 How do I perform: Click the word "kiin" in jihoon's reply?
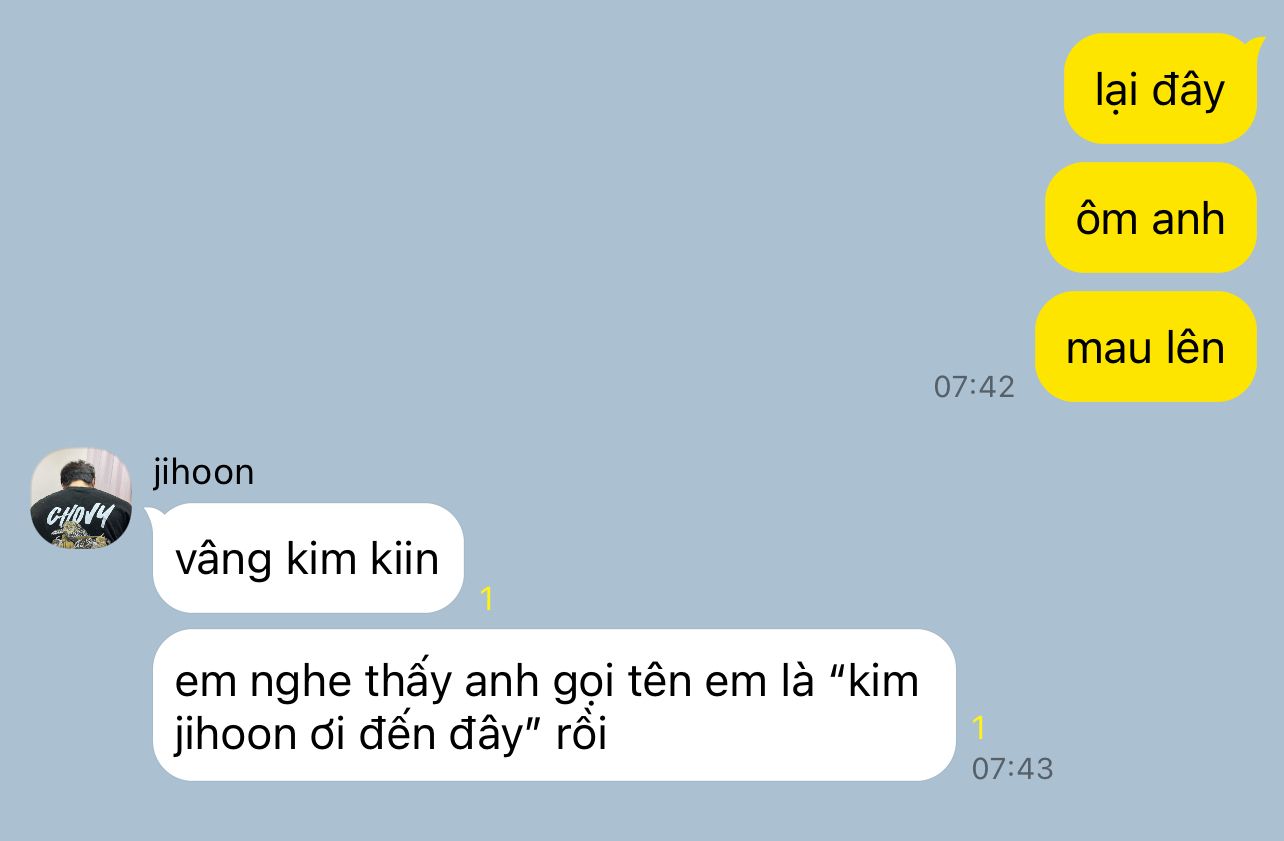[x=404, y=558]
